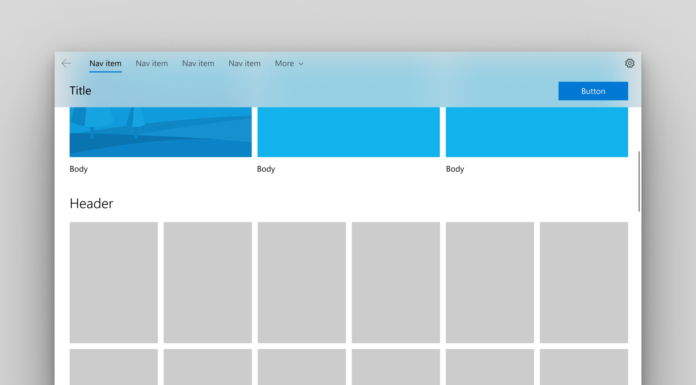This screenshot has height=385, width=696.
Task: Select the middle solid blue image tile
Action: pyautogui.click(x=348, y=132)
